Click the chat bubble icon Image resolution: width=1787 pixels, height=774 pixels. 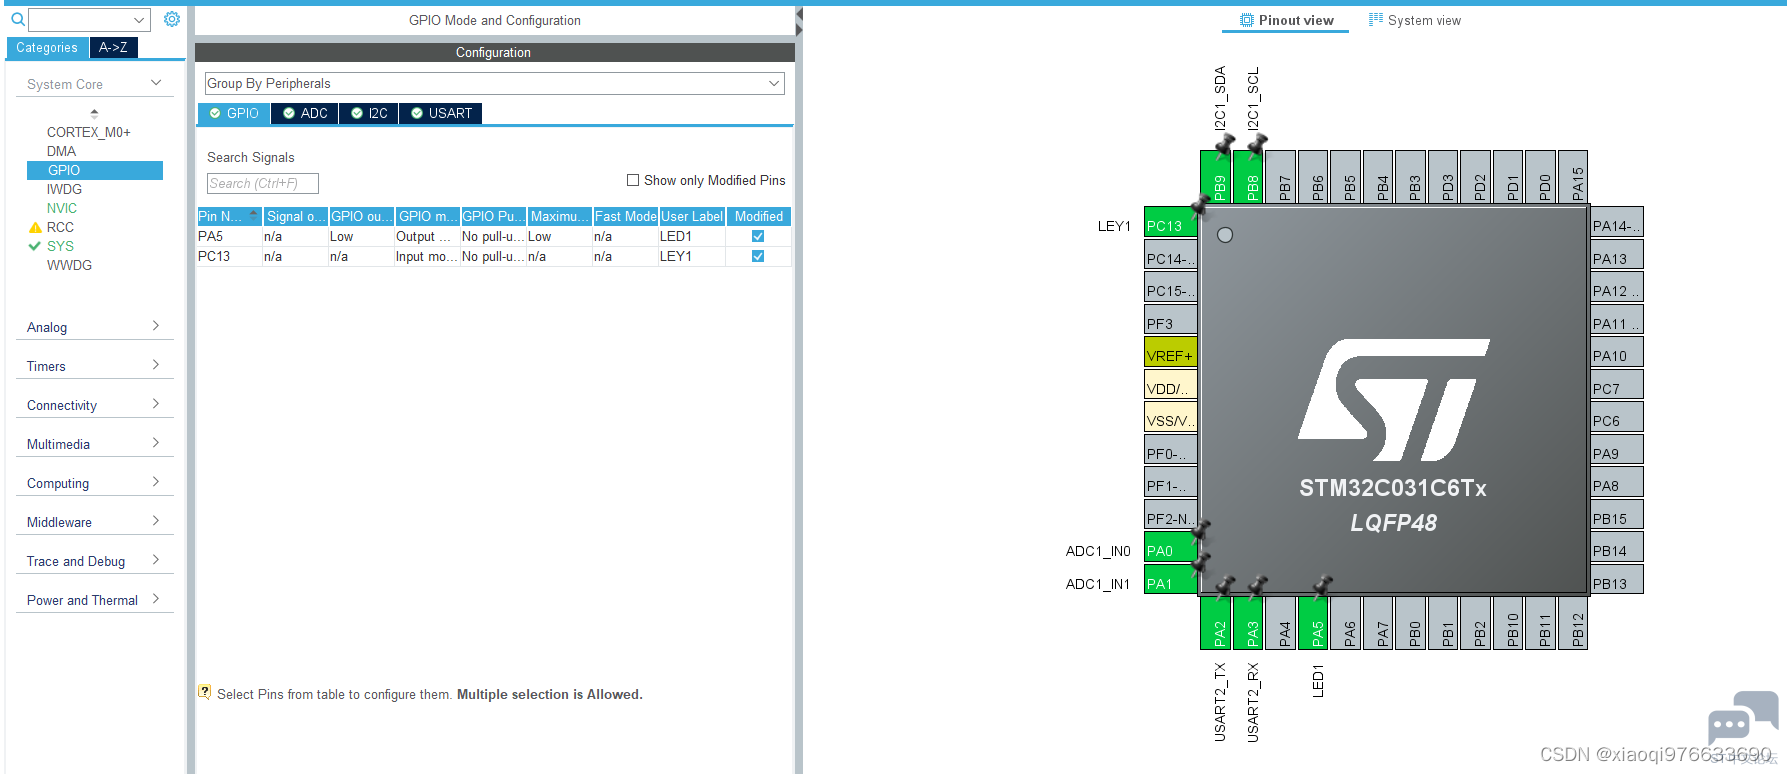point(1742,717)
